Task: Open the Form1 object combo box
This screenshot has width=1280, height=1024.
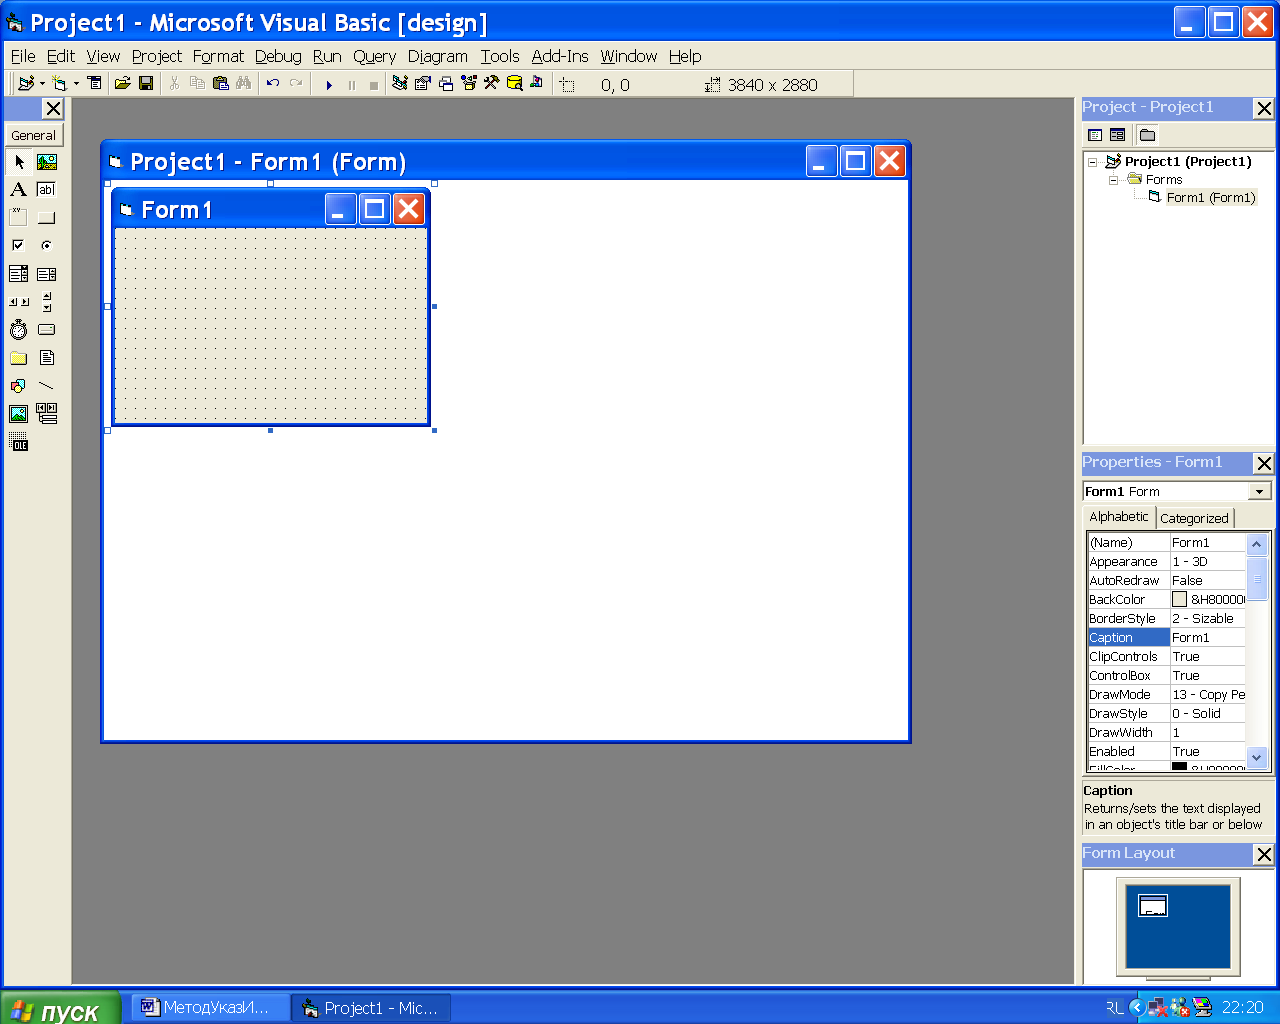Action: click(1177, 491)
